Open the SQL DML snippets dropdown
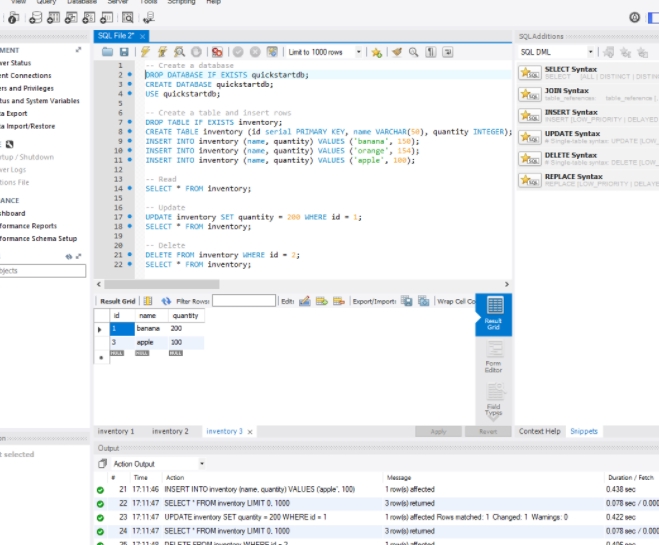The width and height of the screenshot is (659, 545). click(x=557, y=52)
